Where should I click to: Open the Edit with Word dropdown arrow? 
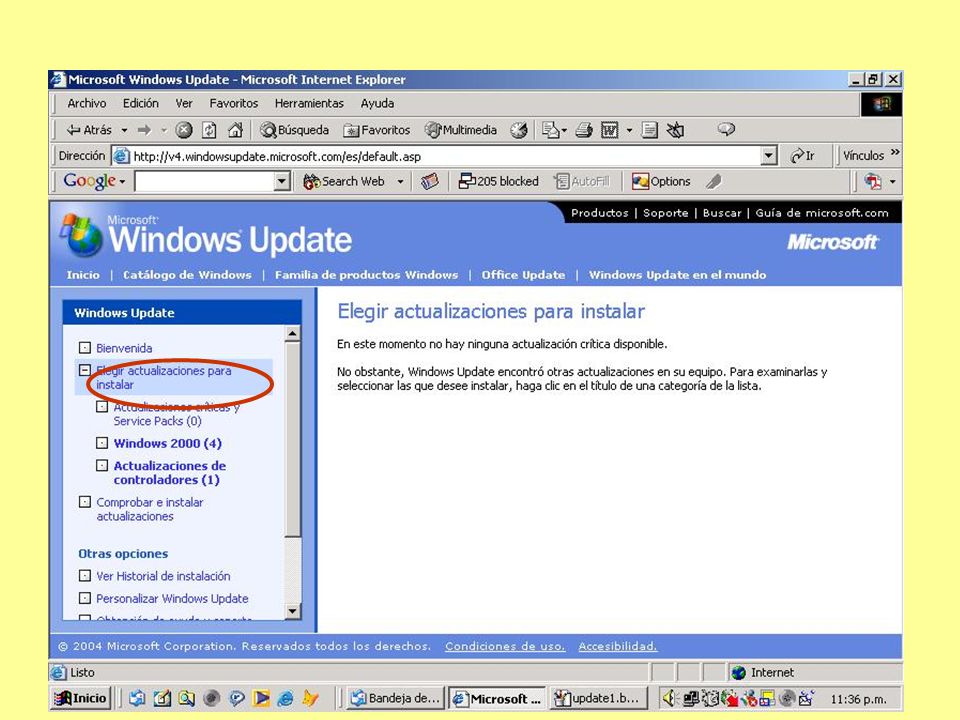629,130
